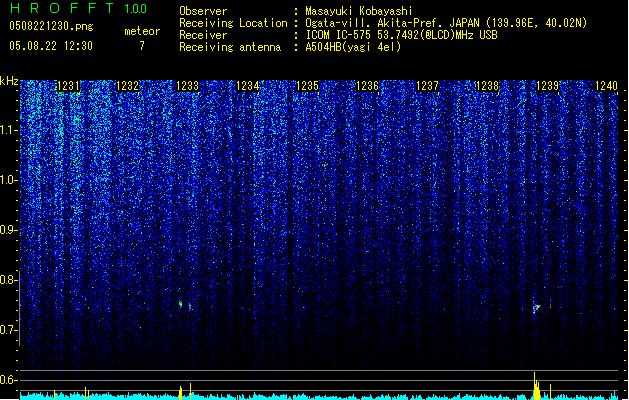The image size is (629, 400).
Task: Select the filename 0508221230.png
Action: (x=51, y=26)
